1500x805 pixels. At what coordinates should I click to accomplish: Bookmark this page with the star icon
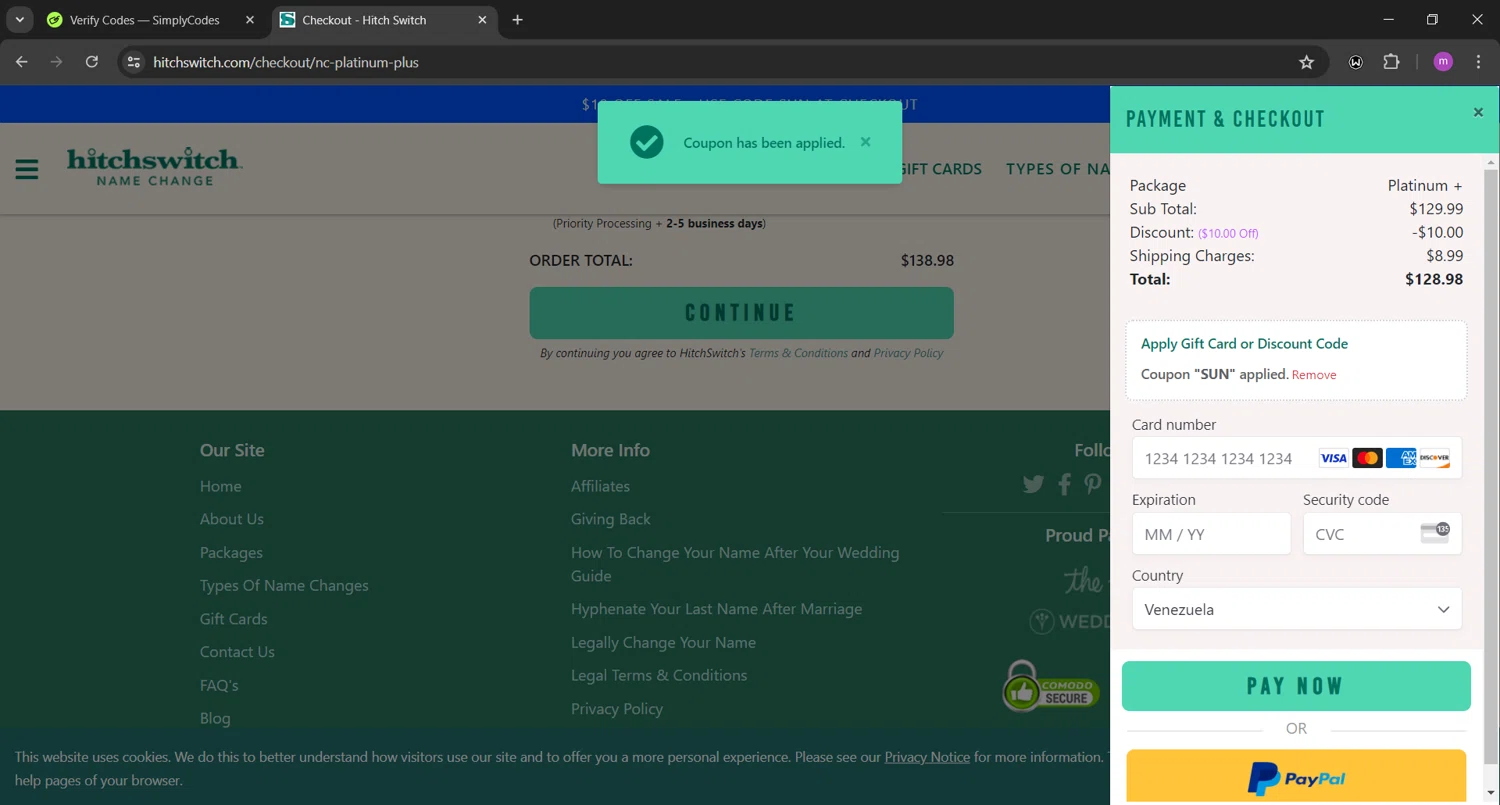coord(1306,62)
